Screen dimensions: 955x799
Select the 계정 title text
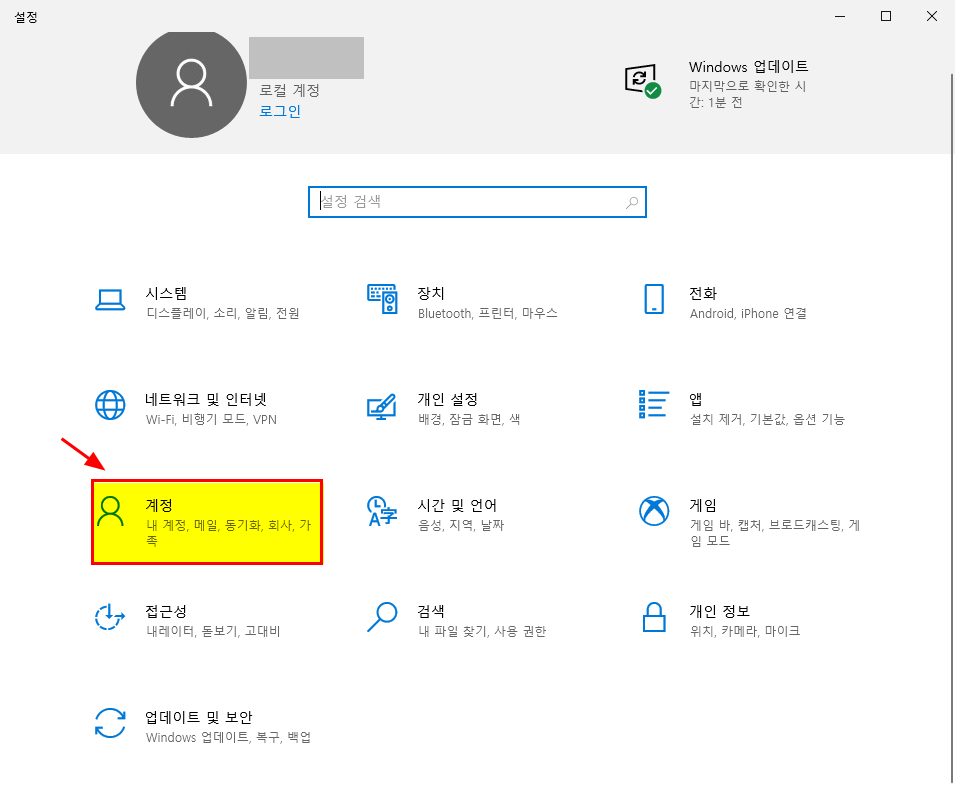[x=159, y=505]
